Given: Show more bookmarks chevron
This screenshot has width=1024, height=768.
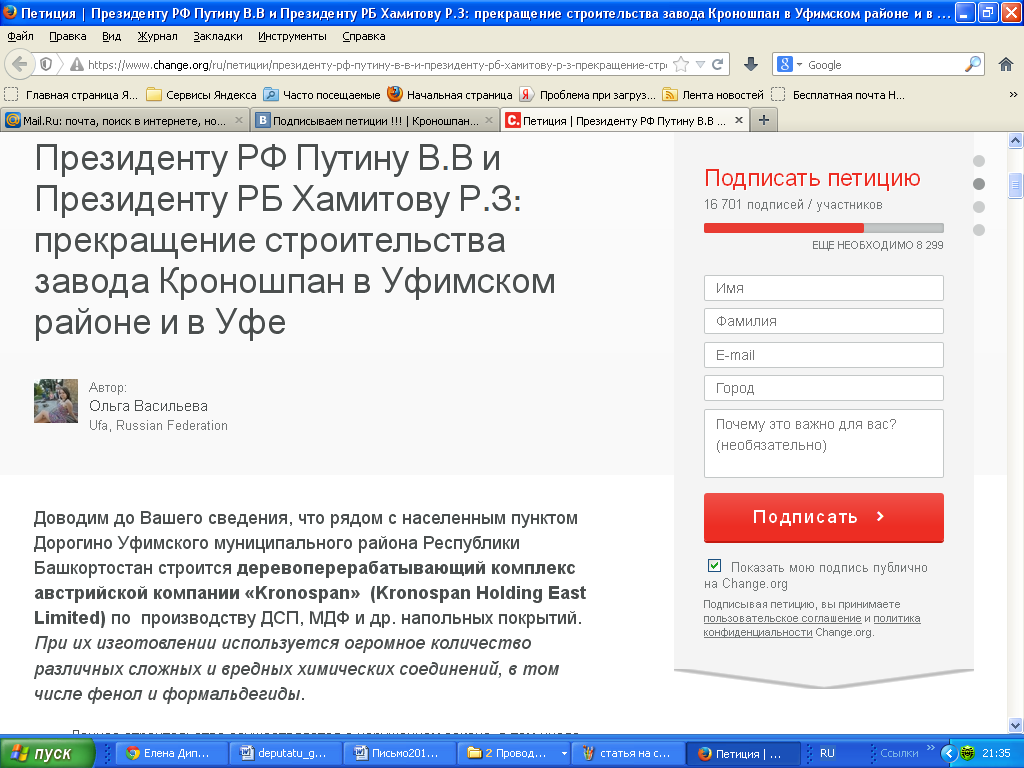Looking at the screenshot, I should click(x=1013, y=95).
